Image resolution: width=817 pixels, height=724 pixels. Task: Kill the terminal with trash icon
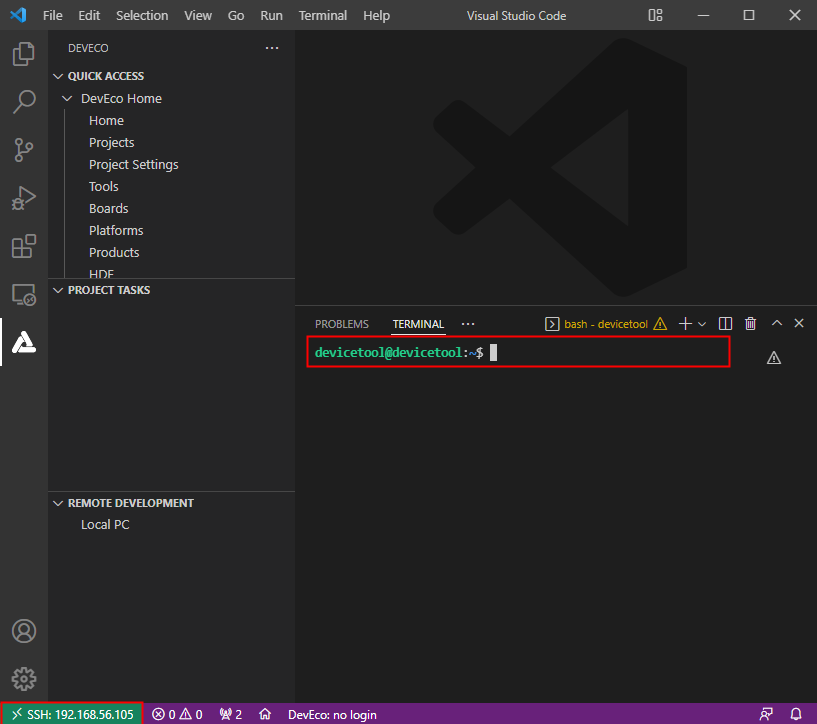point(750,324)
